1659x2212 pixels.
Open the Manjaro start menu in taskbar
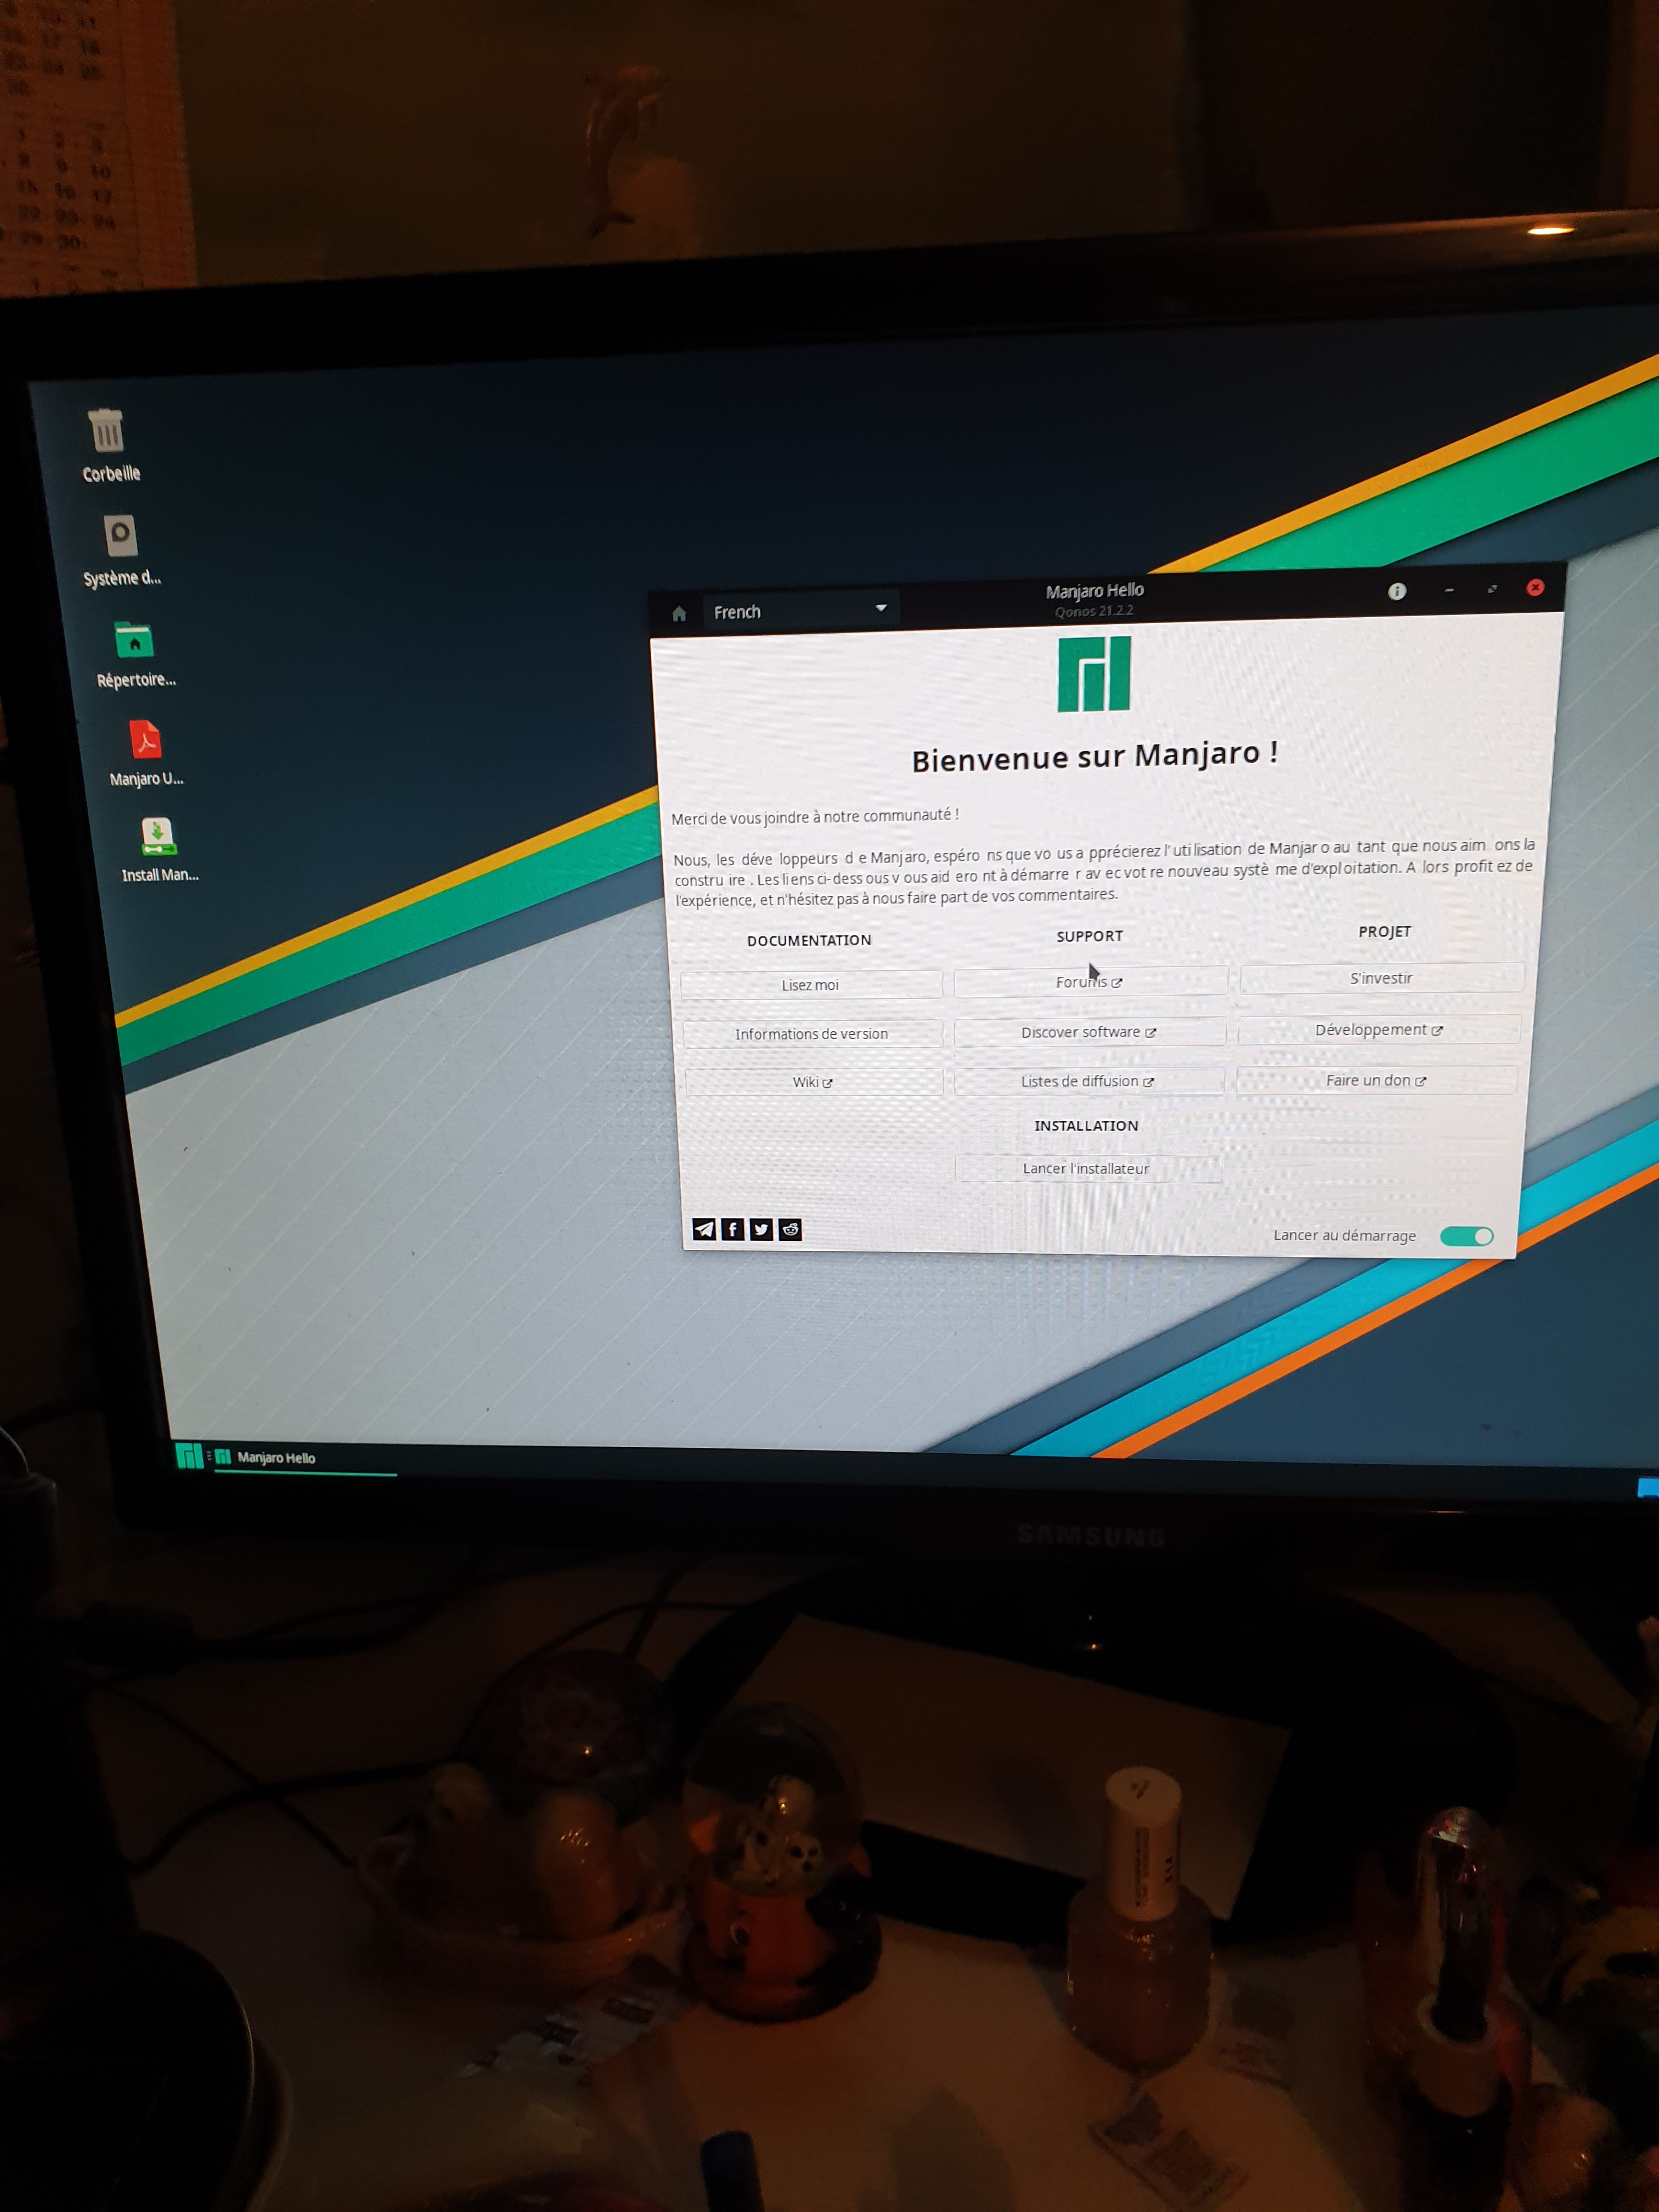pos(189,1456)
